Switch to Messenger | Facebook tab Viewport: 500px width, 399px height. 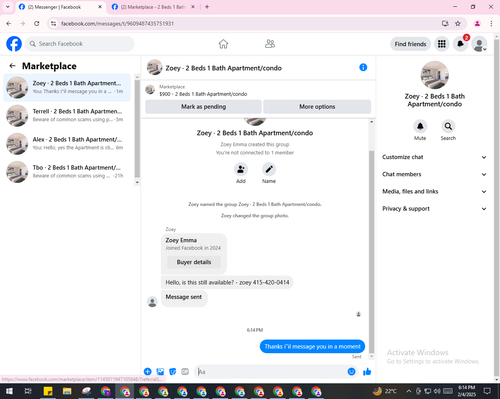61,7
